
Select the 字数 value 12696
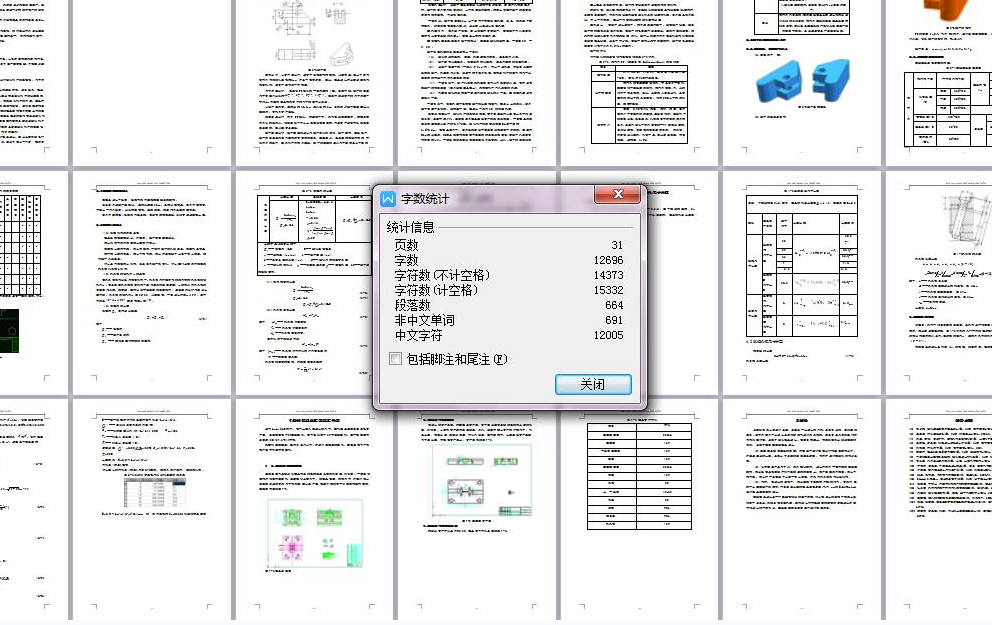(x=608, y=260)
